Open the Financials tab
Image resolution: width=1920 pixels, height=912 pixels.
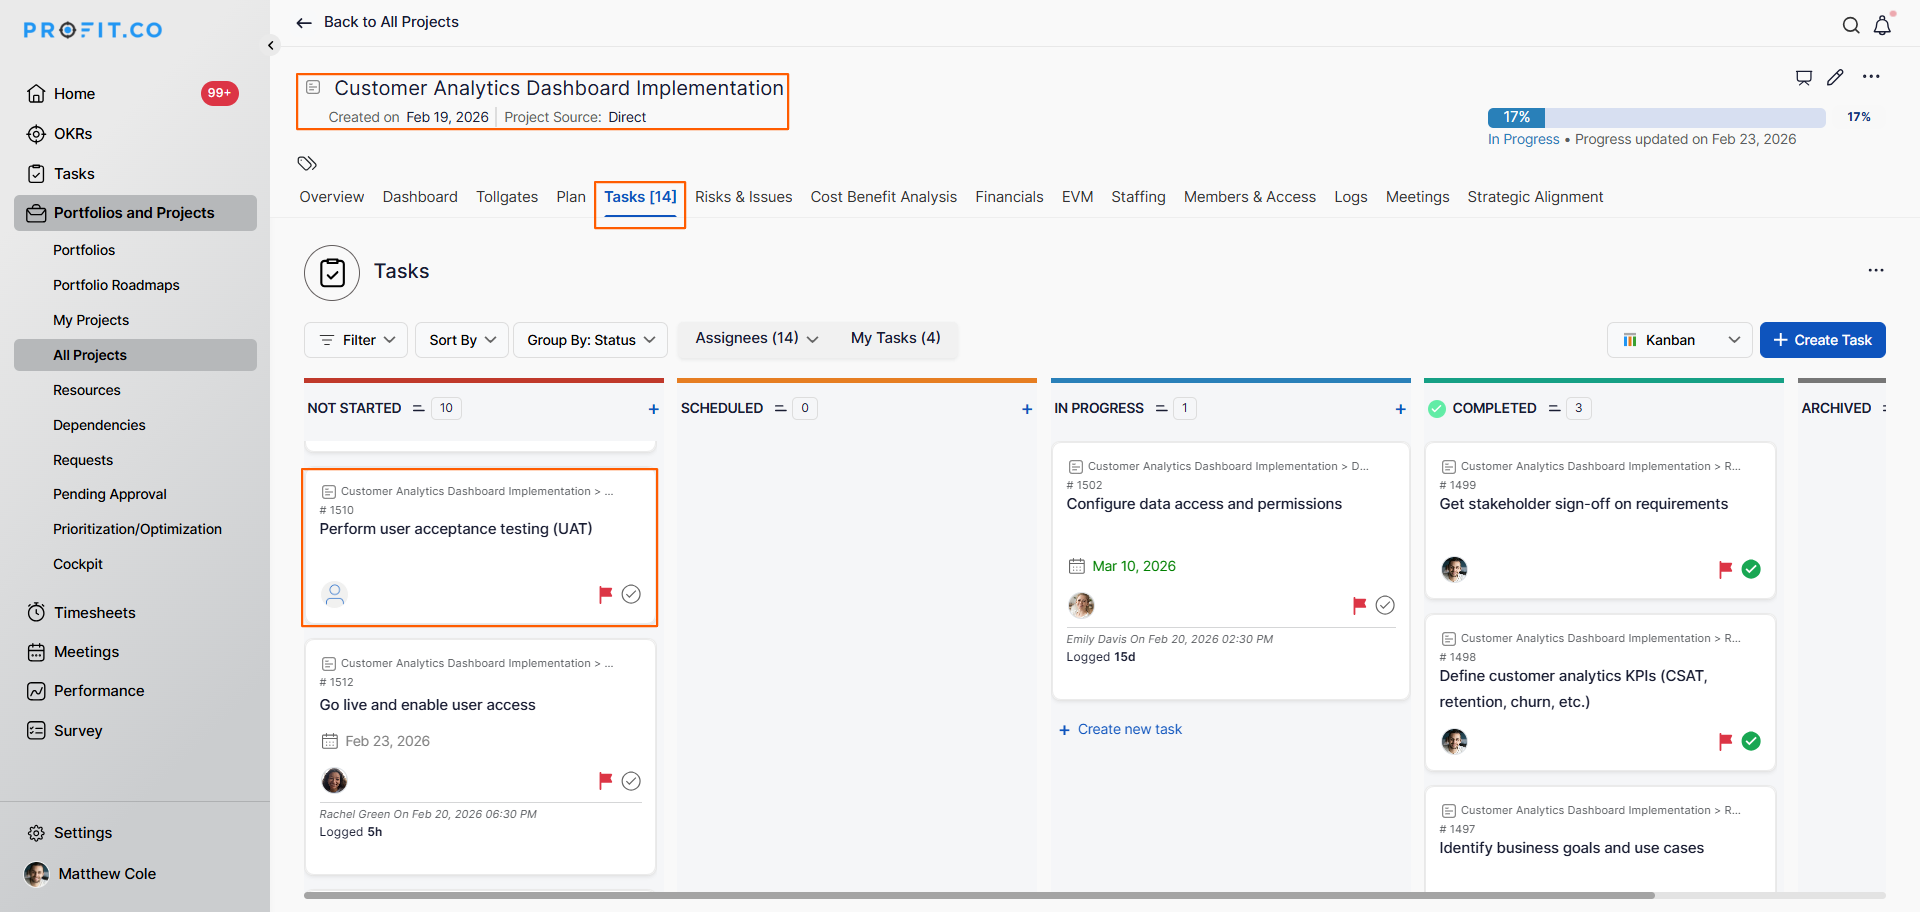click(1009, 197)
